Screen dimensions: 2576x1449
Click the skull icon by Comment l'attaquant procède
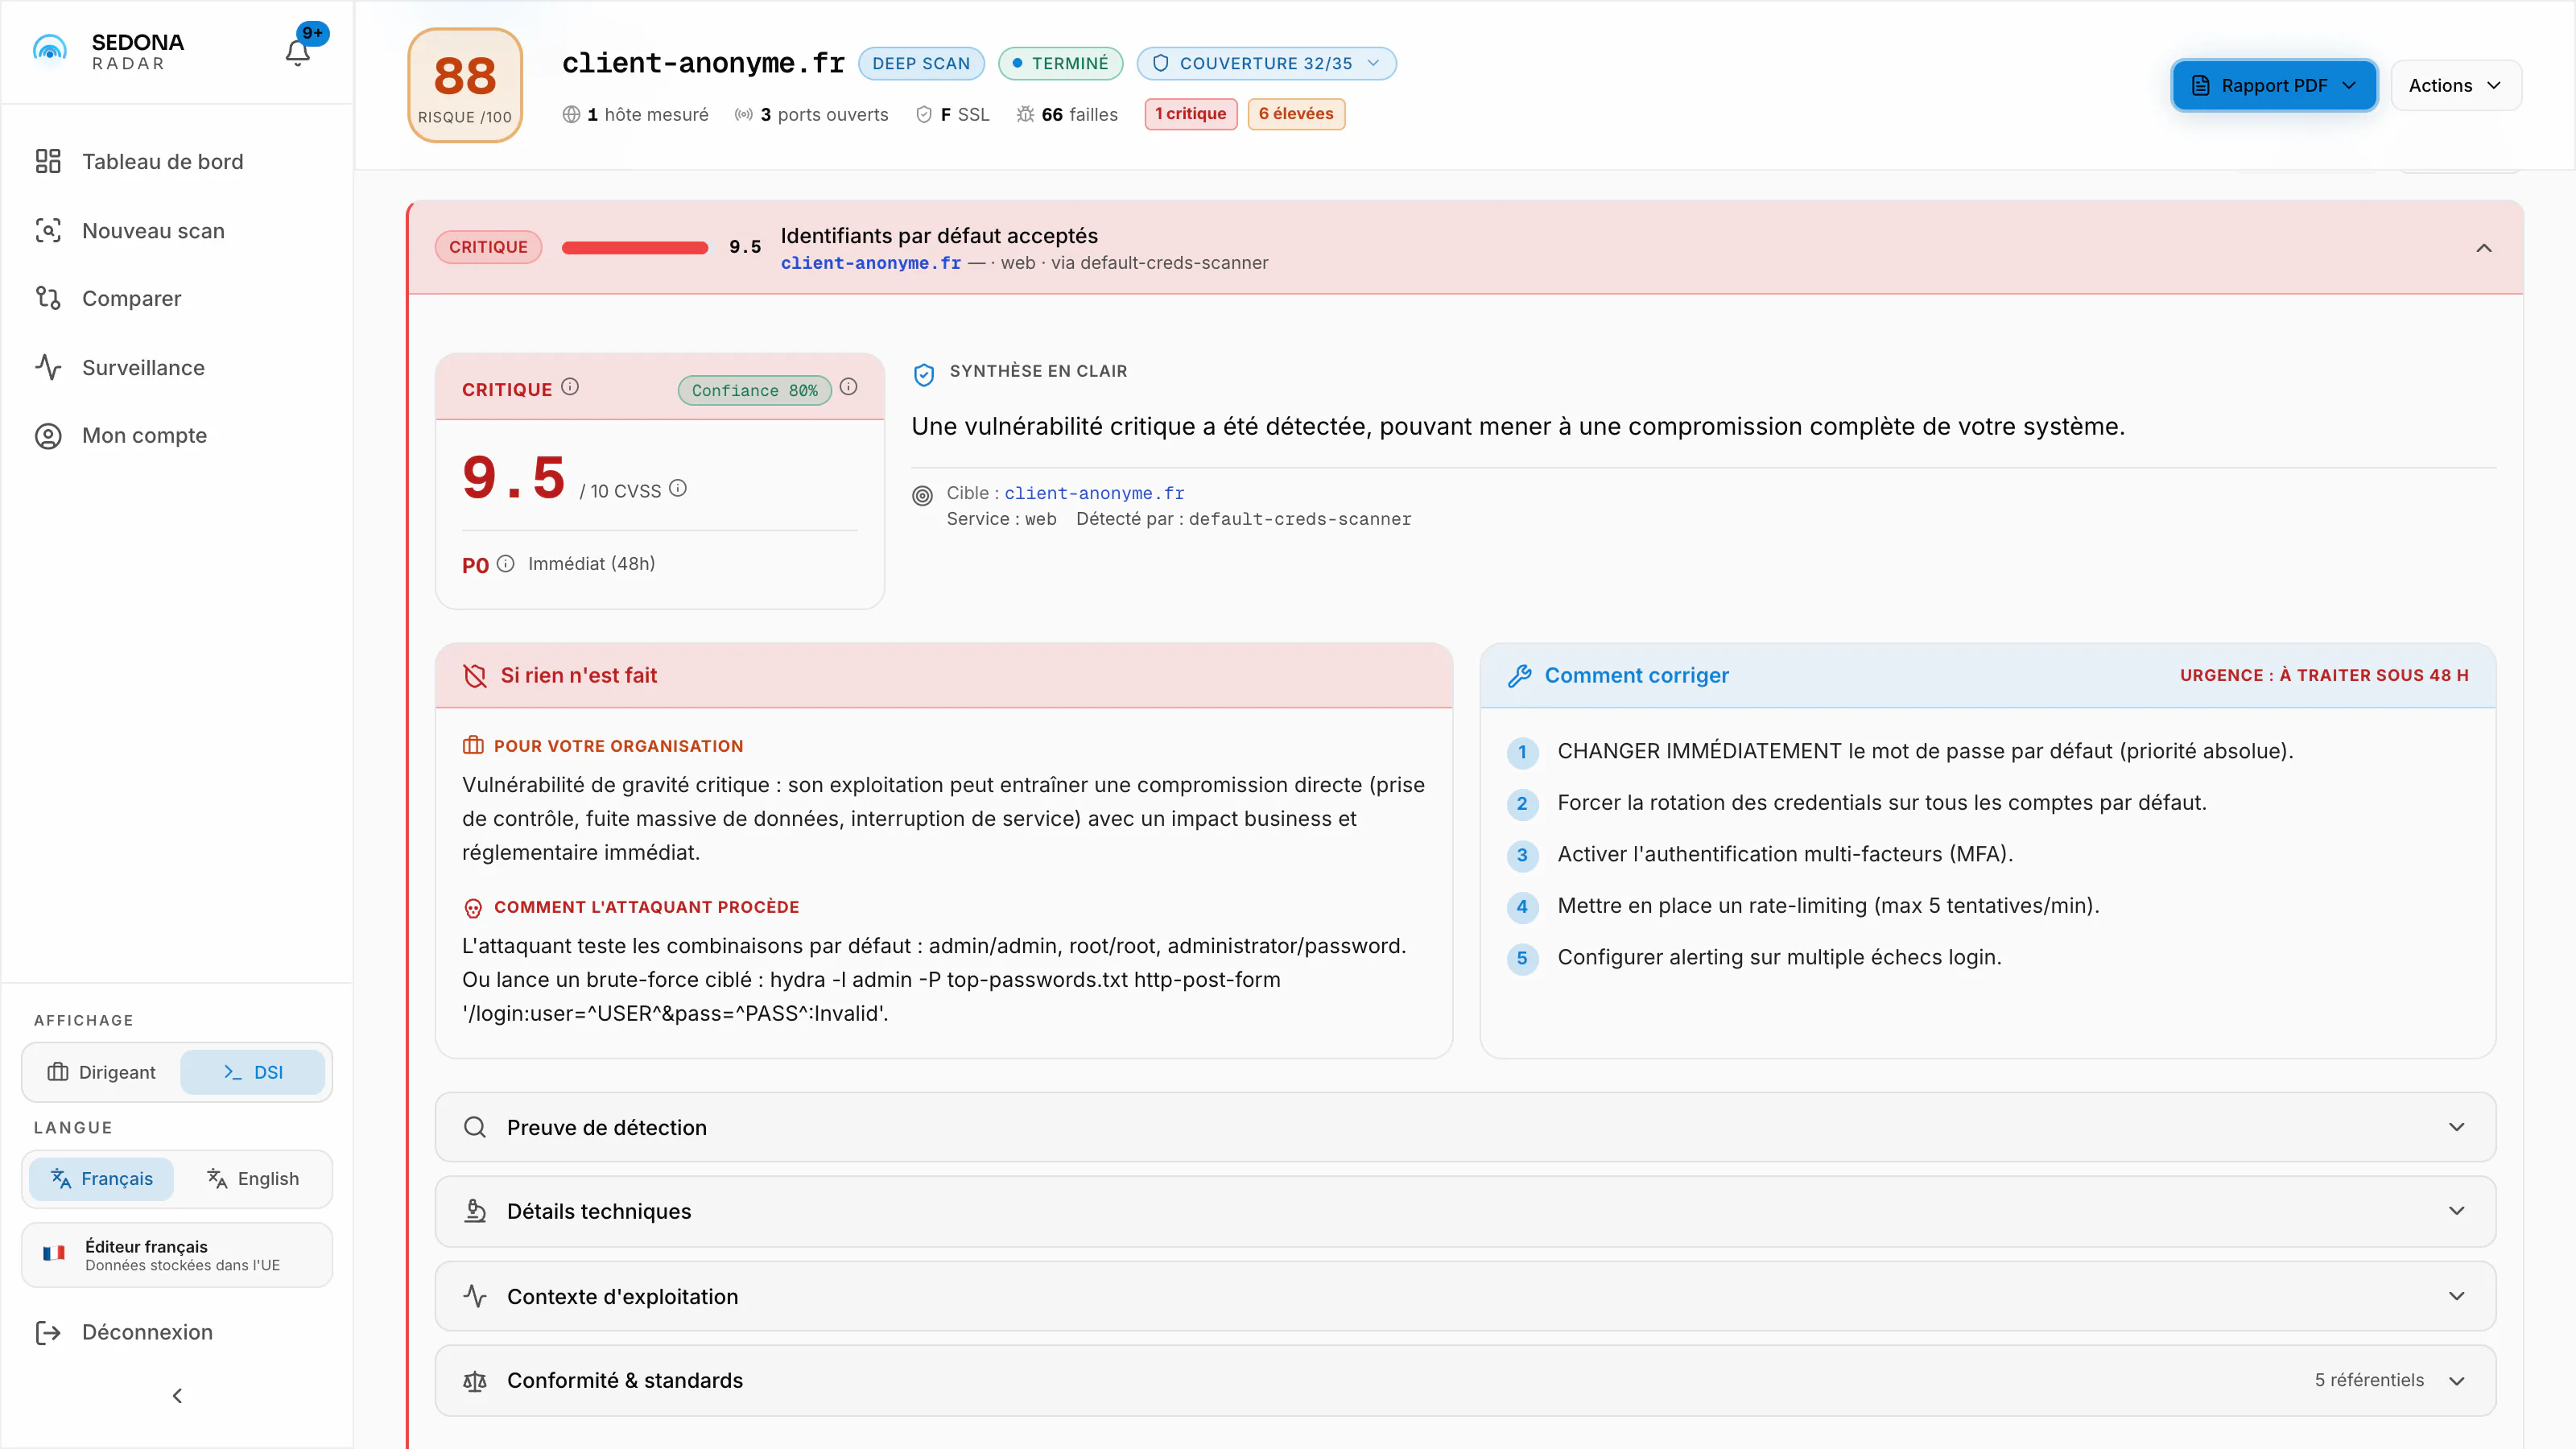coord(473,908)
